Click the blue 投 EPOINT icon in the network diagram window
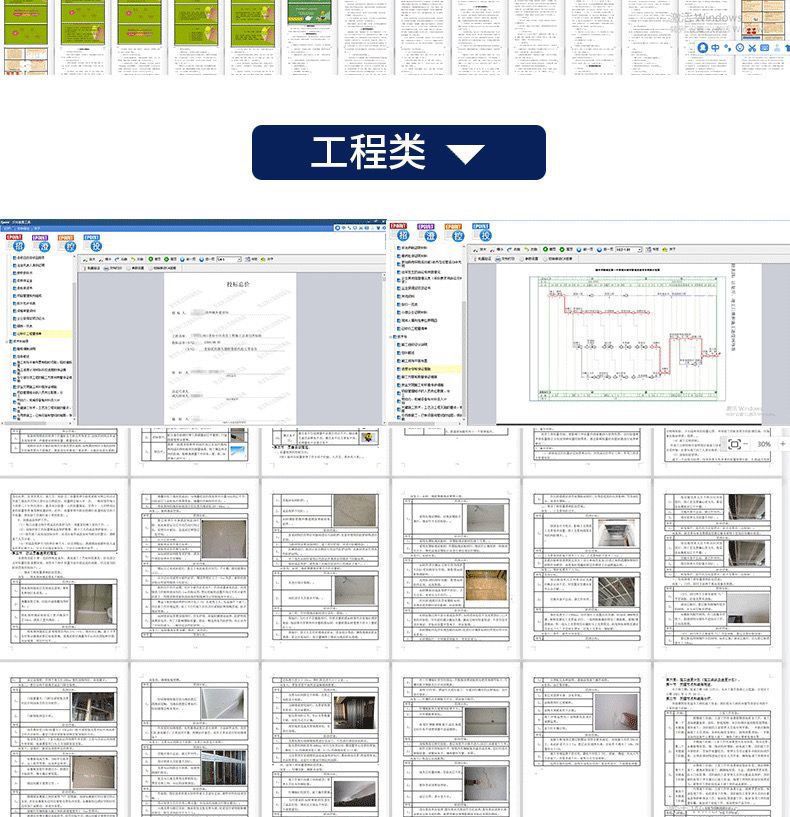The height and width of the screenshot is (817, 790). coord(482,232)
